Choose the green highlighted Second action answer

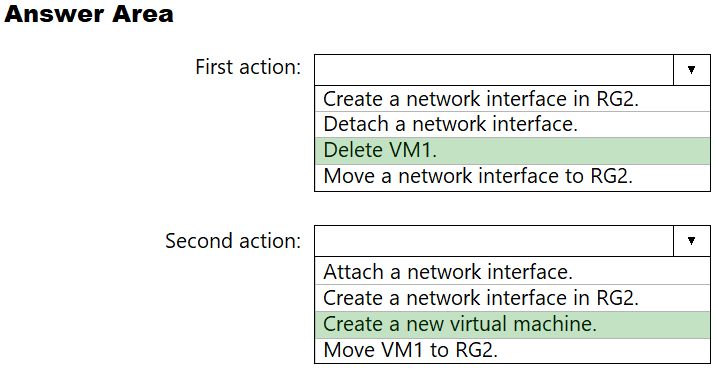point(512,324)
